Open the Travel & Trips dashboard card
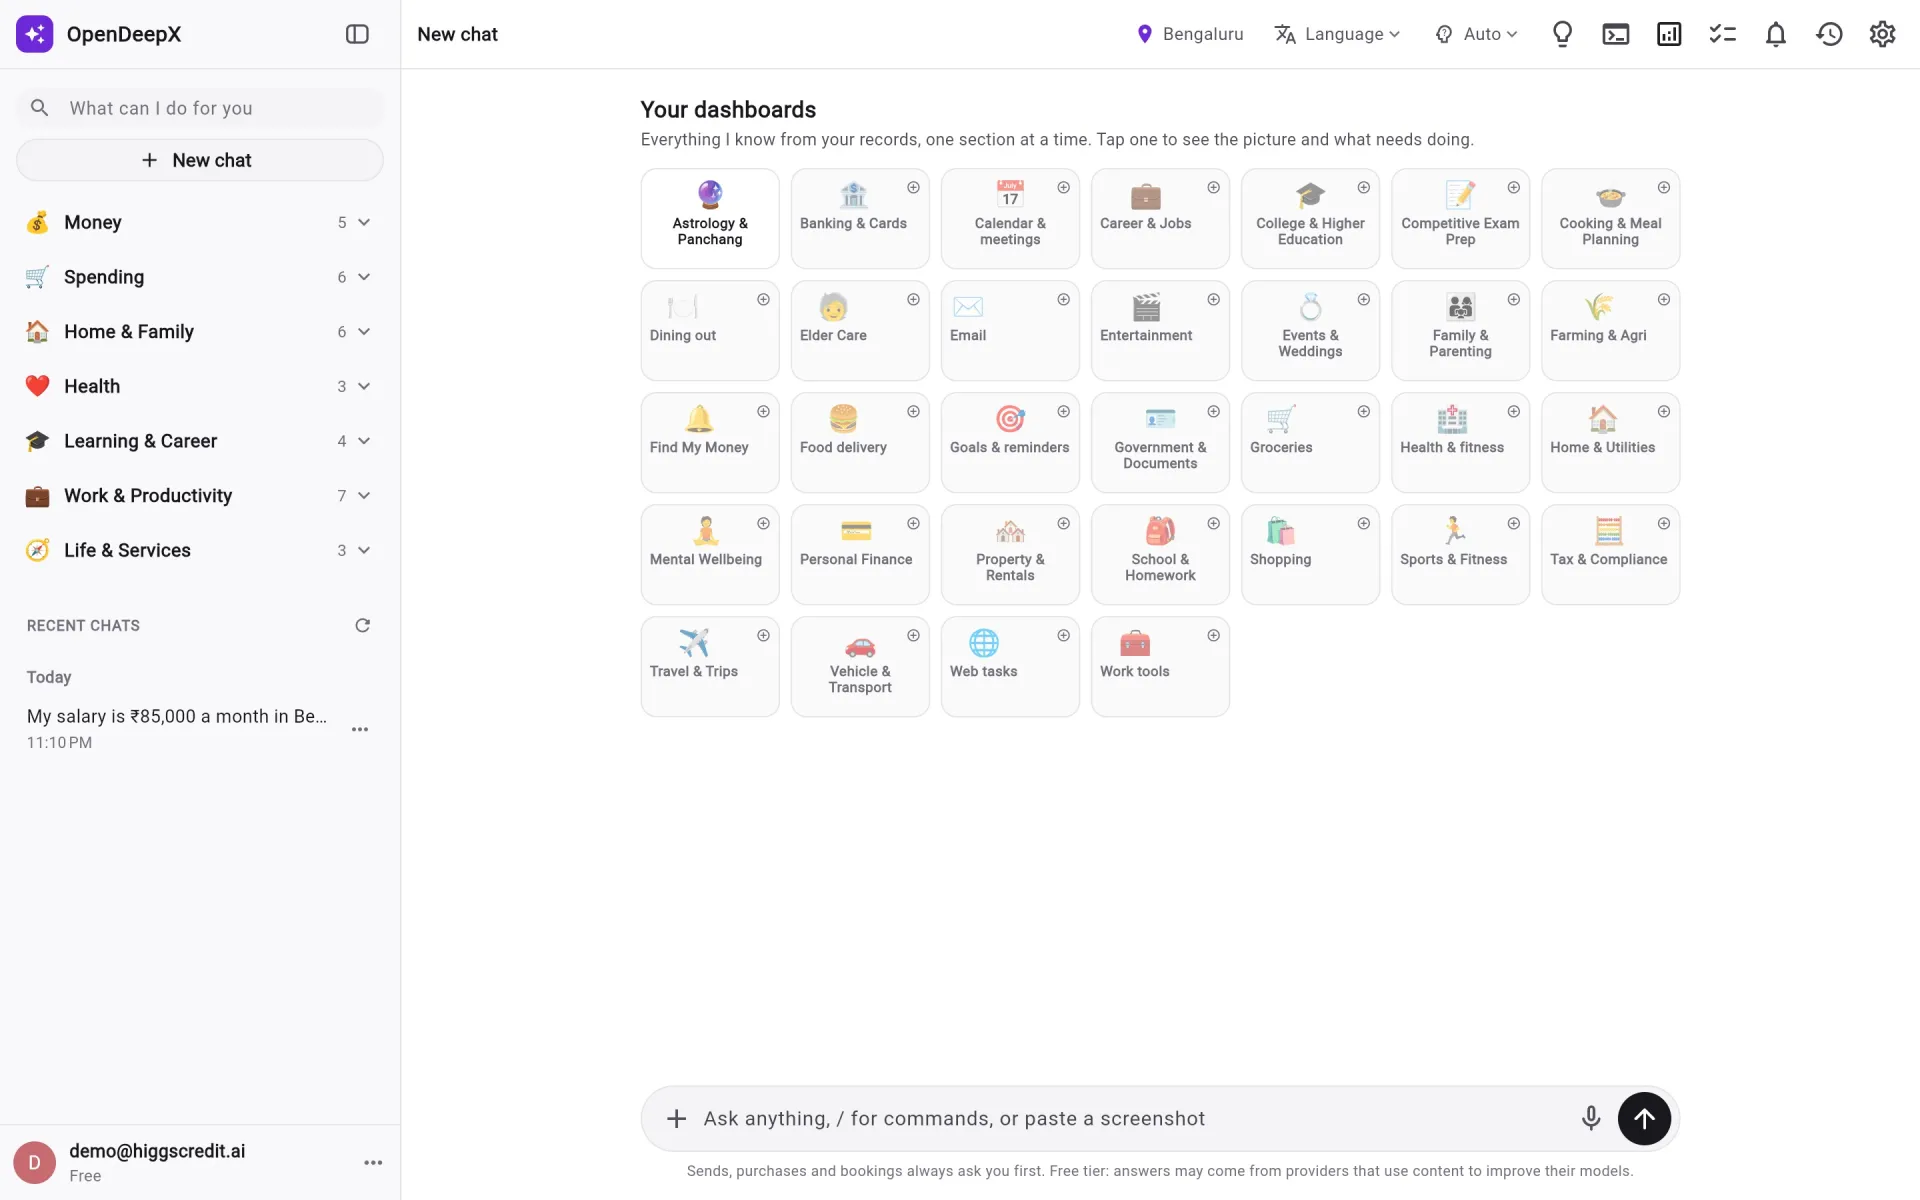1920x1200 pixels. (x=710, y=666)
